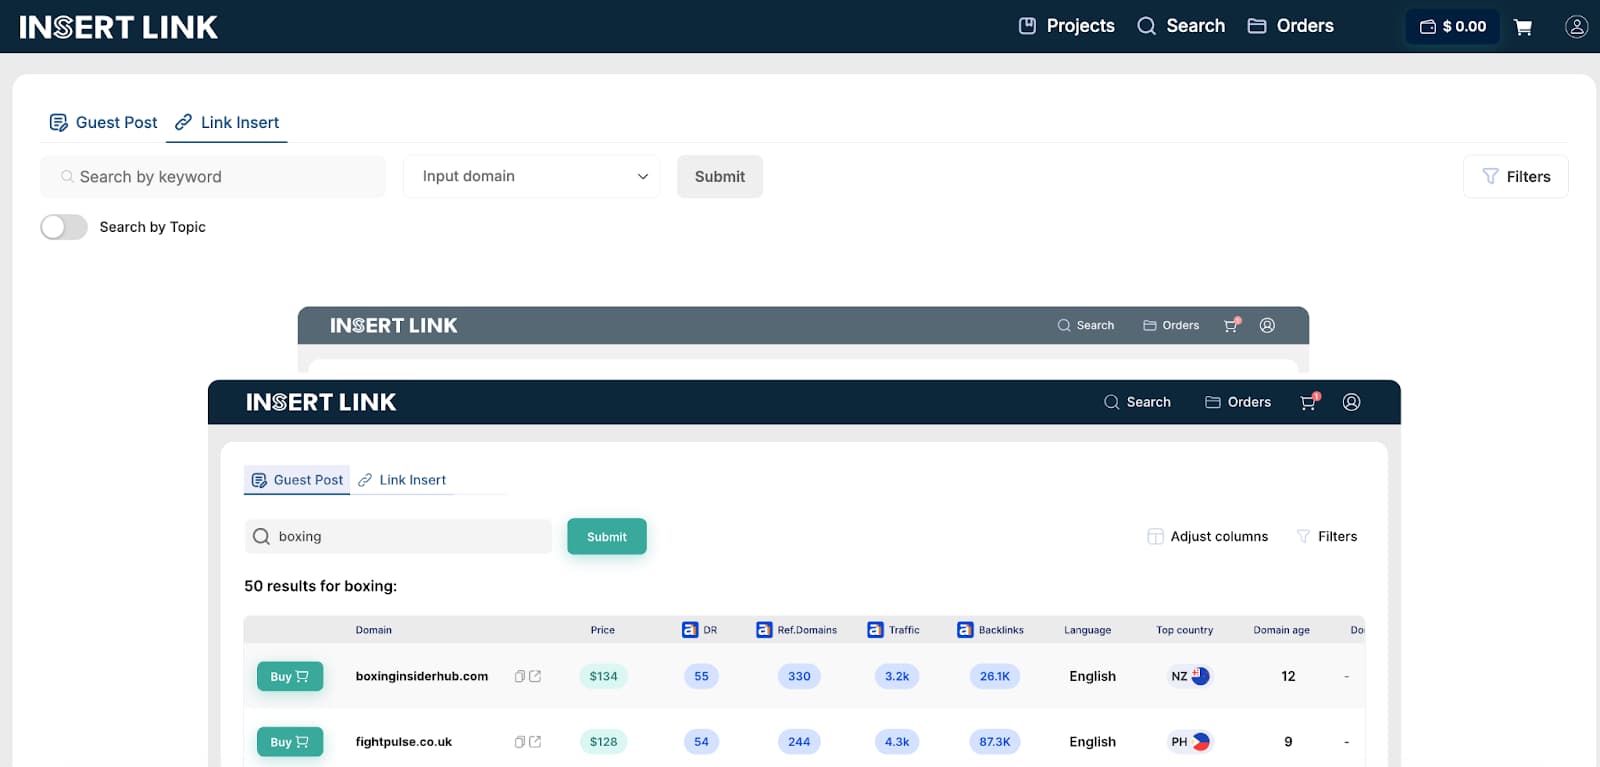Click the 330 ref domains value
The image size is (1600, 767).
[x=799, y=677]
